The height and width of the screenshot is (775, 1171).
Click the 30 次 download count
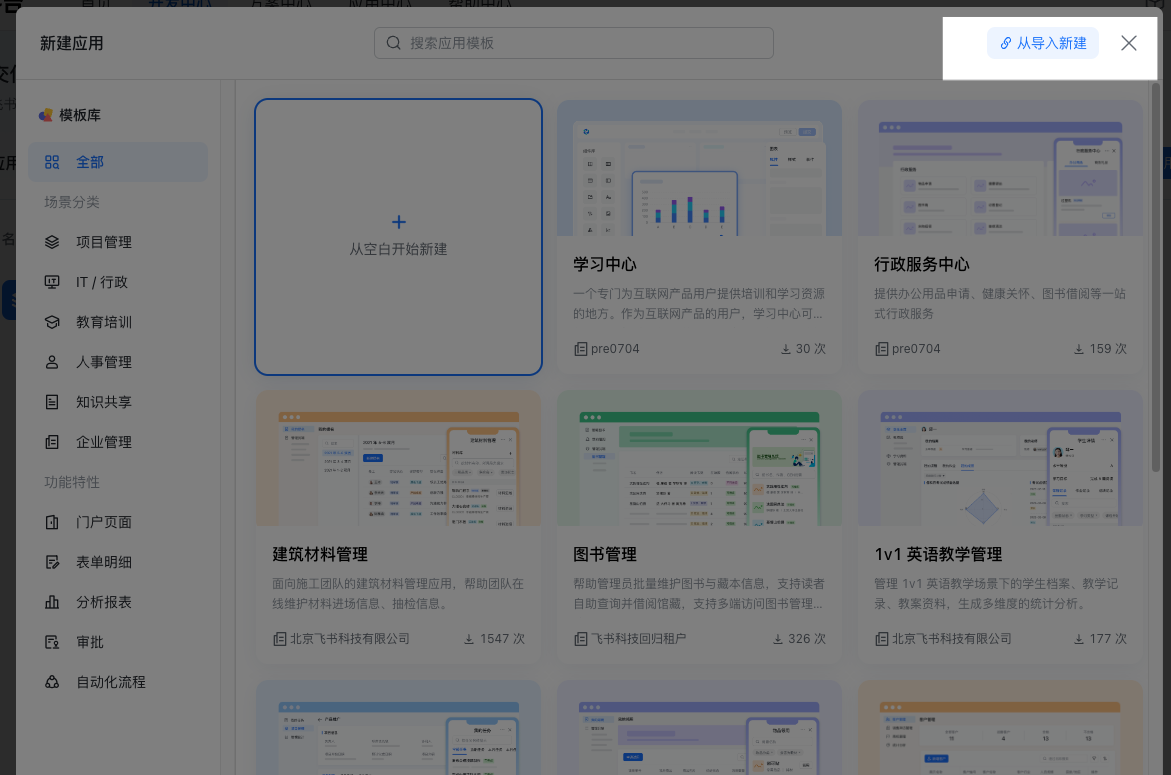click(x=804, y=349)
